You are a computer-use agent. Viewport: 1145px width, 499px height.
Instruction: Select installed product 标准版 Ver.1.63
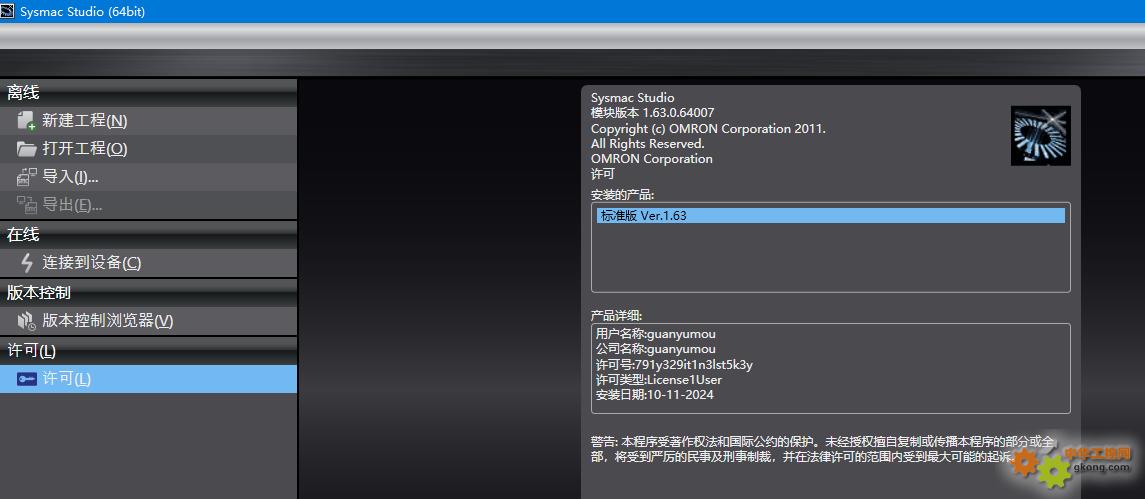click(x=830, y=216)
